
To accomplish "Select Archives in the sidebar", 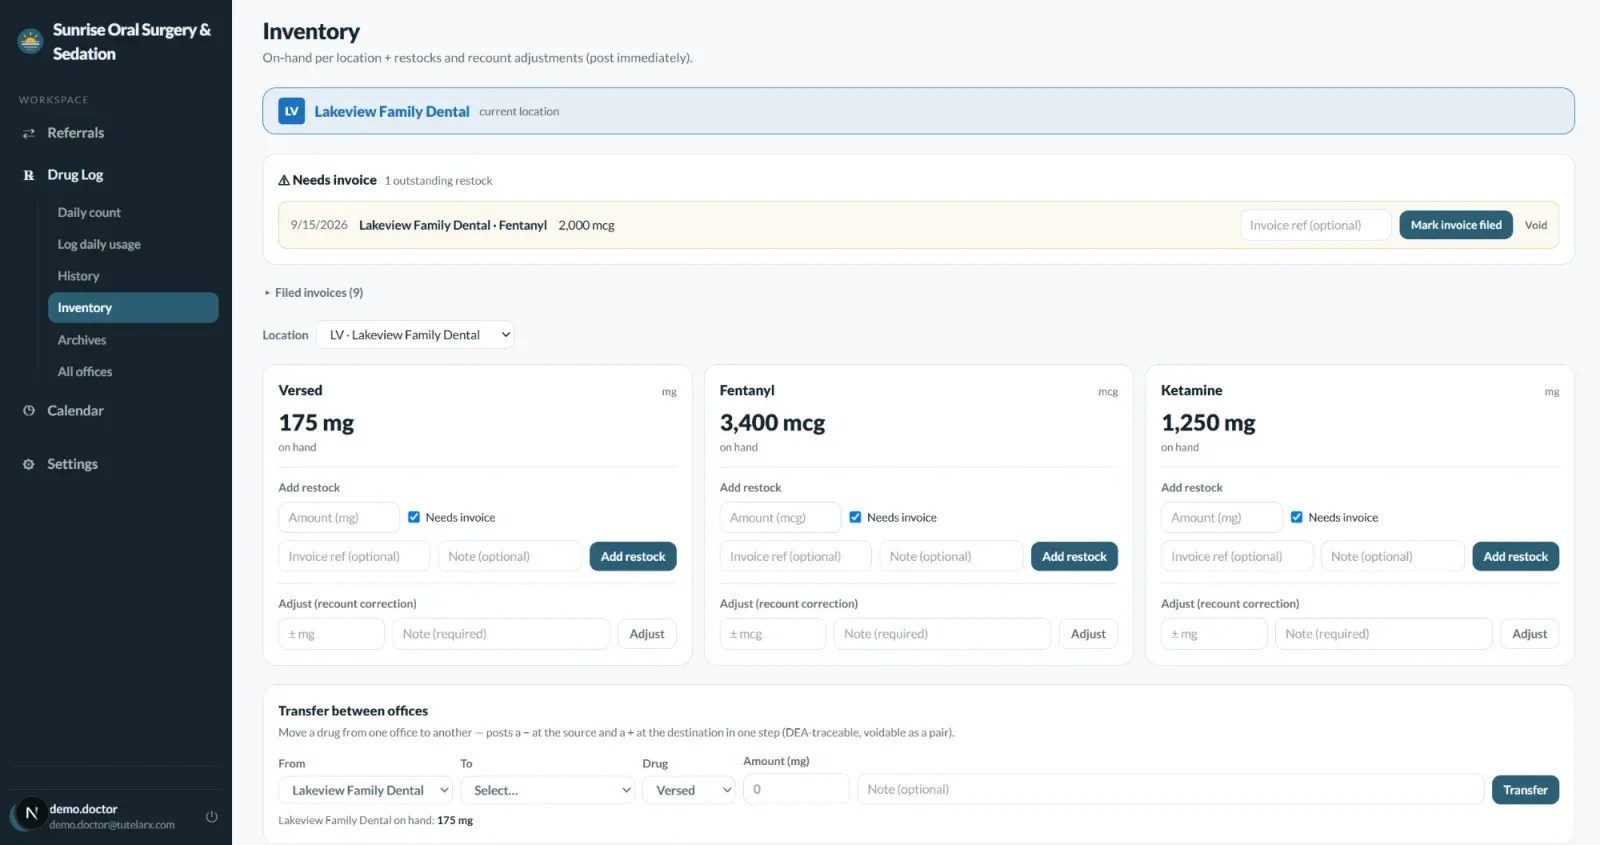I will click(x=82, y=340).
